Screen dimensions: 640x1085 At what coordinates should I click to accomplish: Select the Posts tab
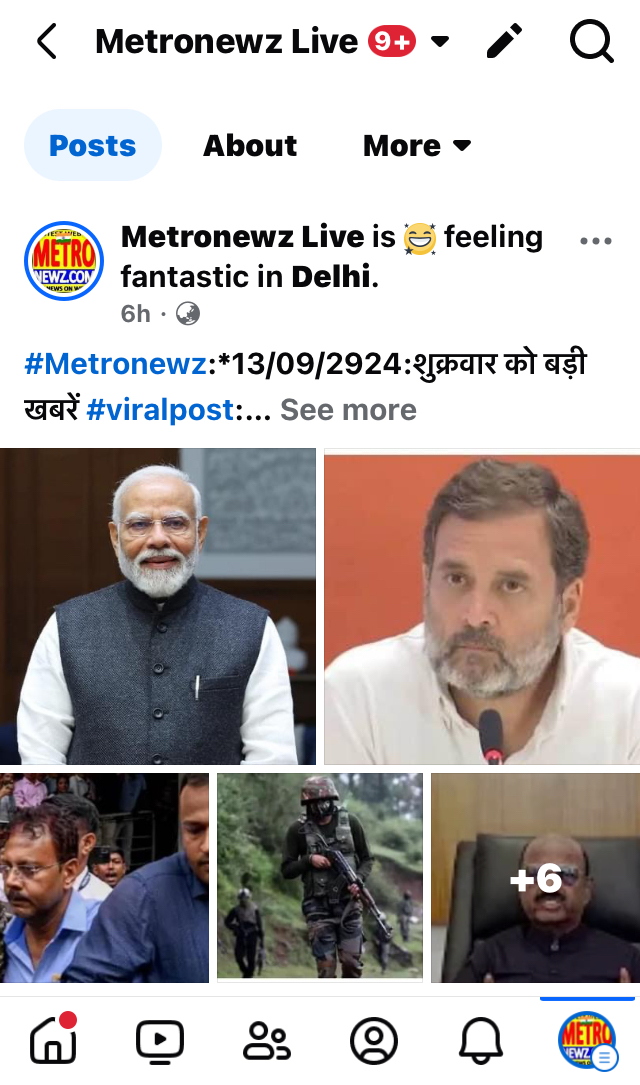(93, 145)
